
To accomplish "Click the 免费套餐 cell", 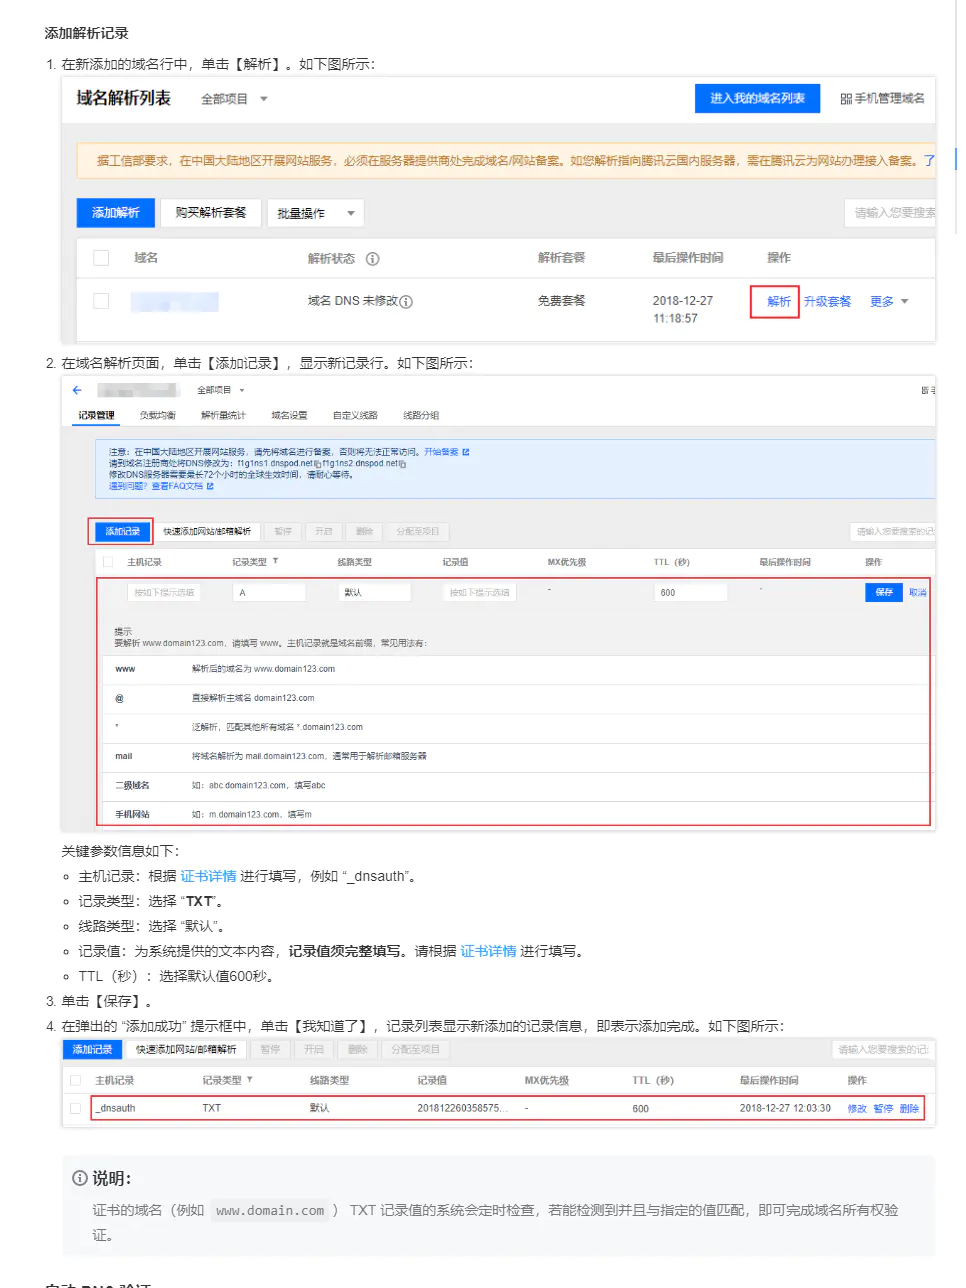I will 561,301.
